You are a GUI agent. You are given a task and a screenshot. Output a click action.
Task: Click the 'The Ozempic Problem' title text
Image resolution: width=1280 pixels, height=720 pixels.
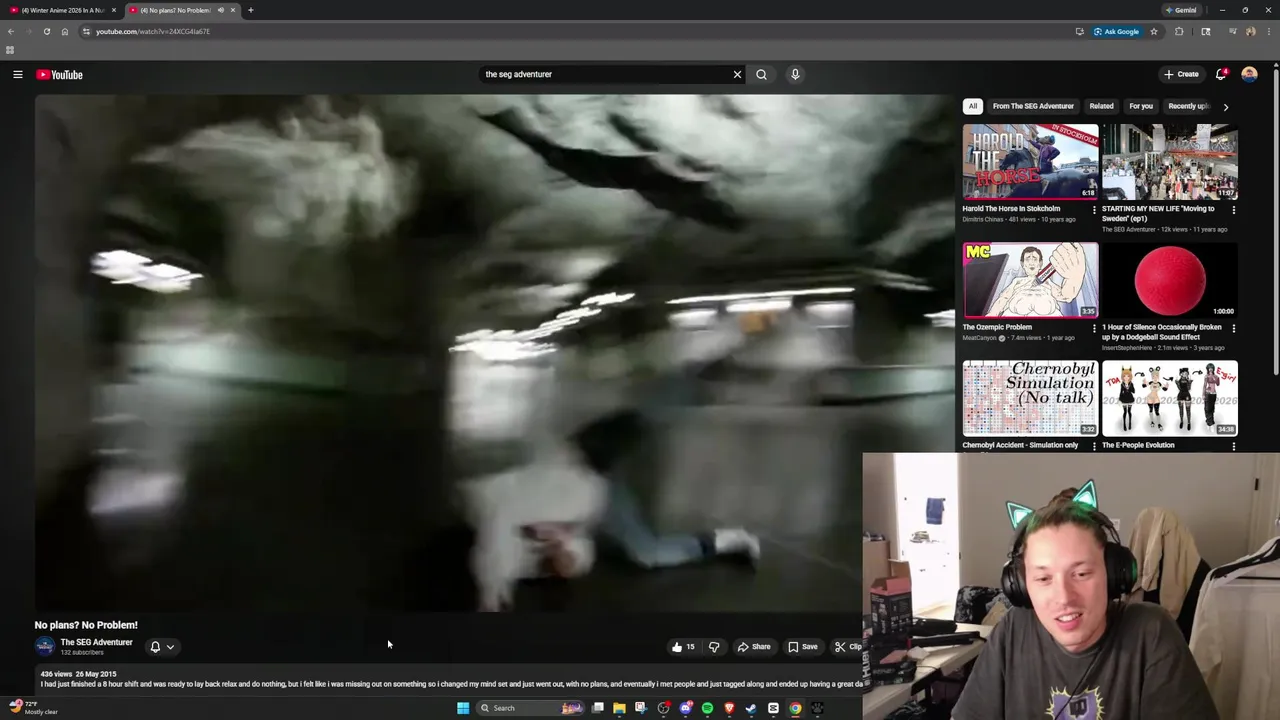pos(997,327)
